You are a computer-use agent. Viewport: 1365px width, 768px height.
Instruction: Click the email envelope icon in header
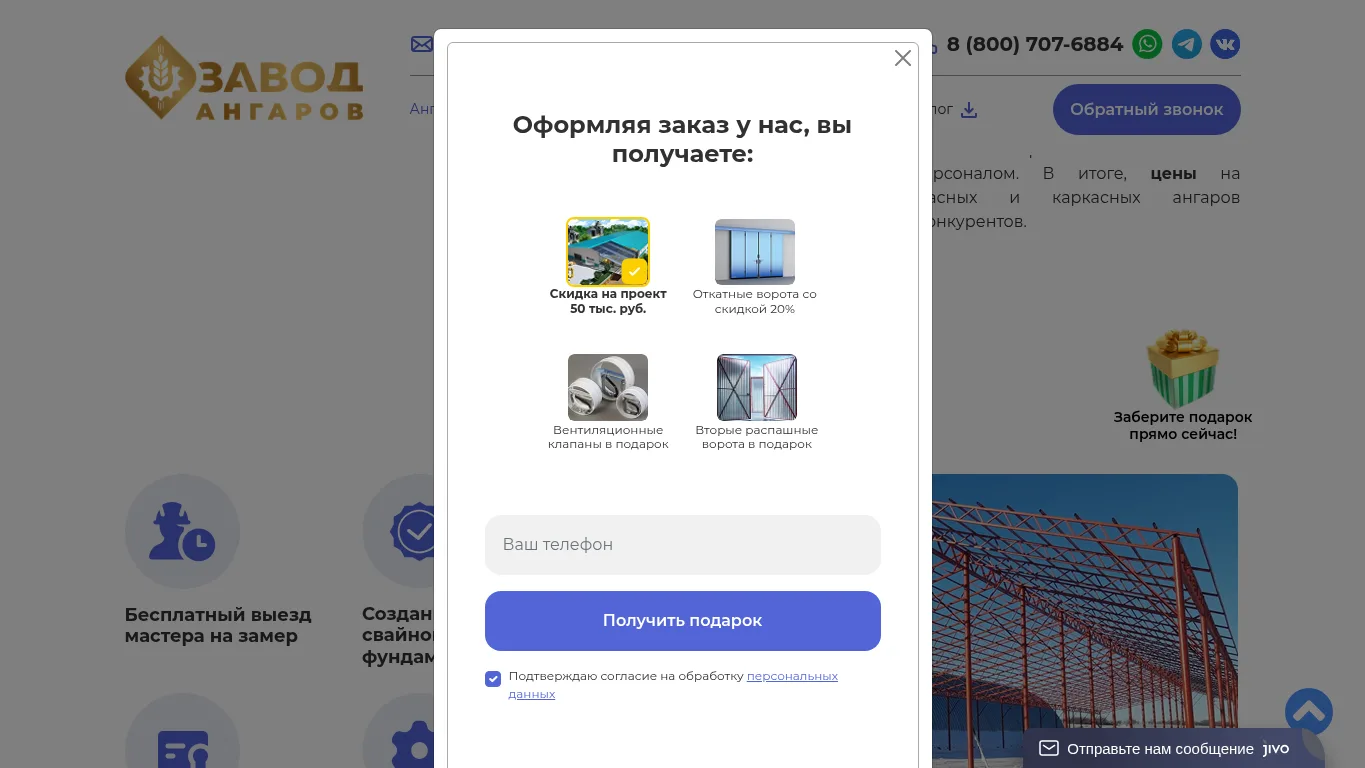click(422, 44)
